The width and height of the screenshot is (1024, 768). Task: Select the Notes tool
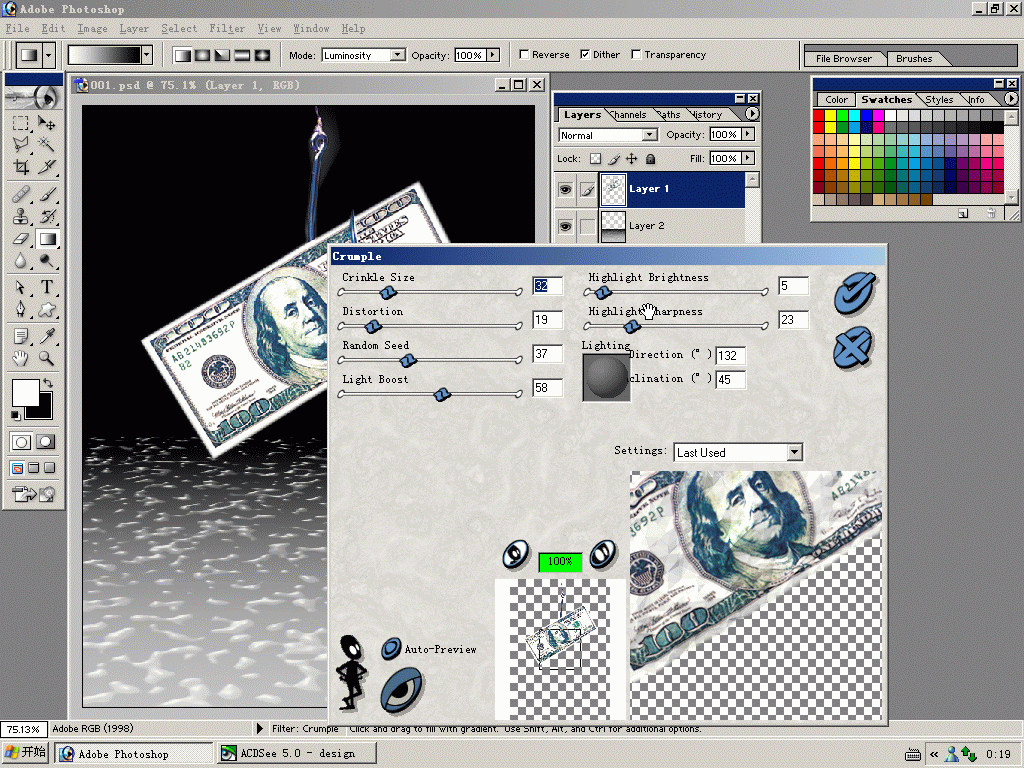pos(21,336)
